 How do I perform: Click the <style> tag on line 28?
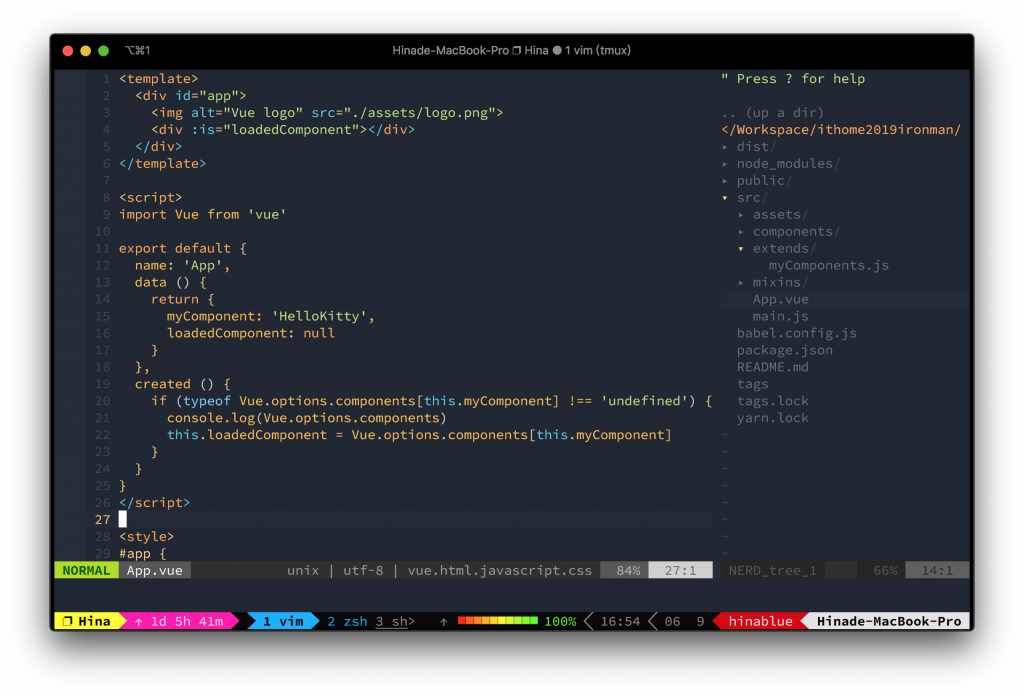[x=146, y=536]
